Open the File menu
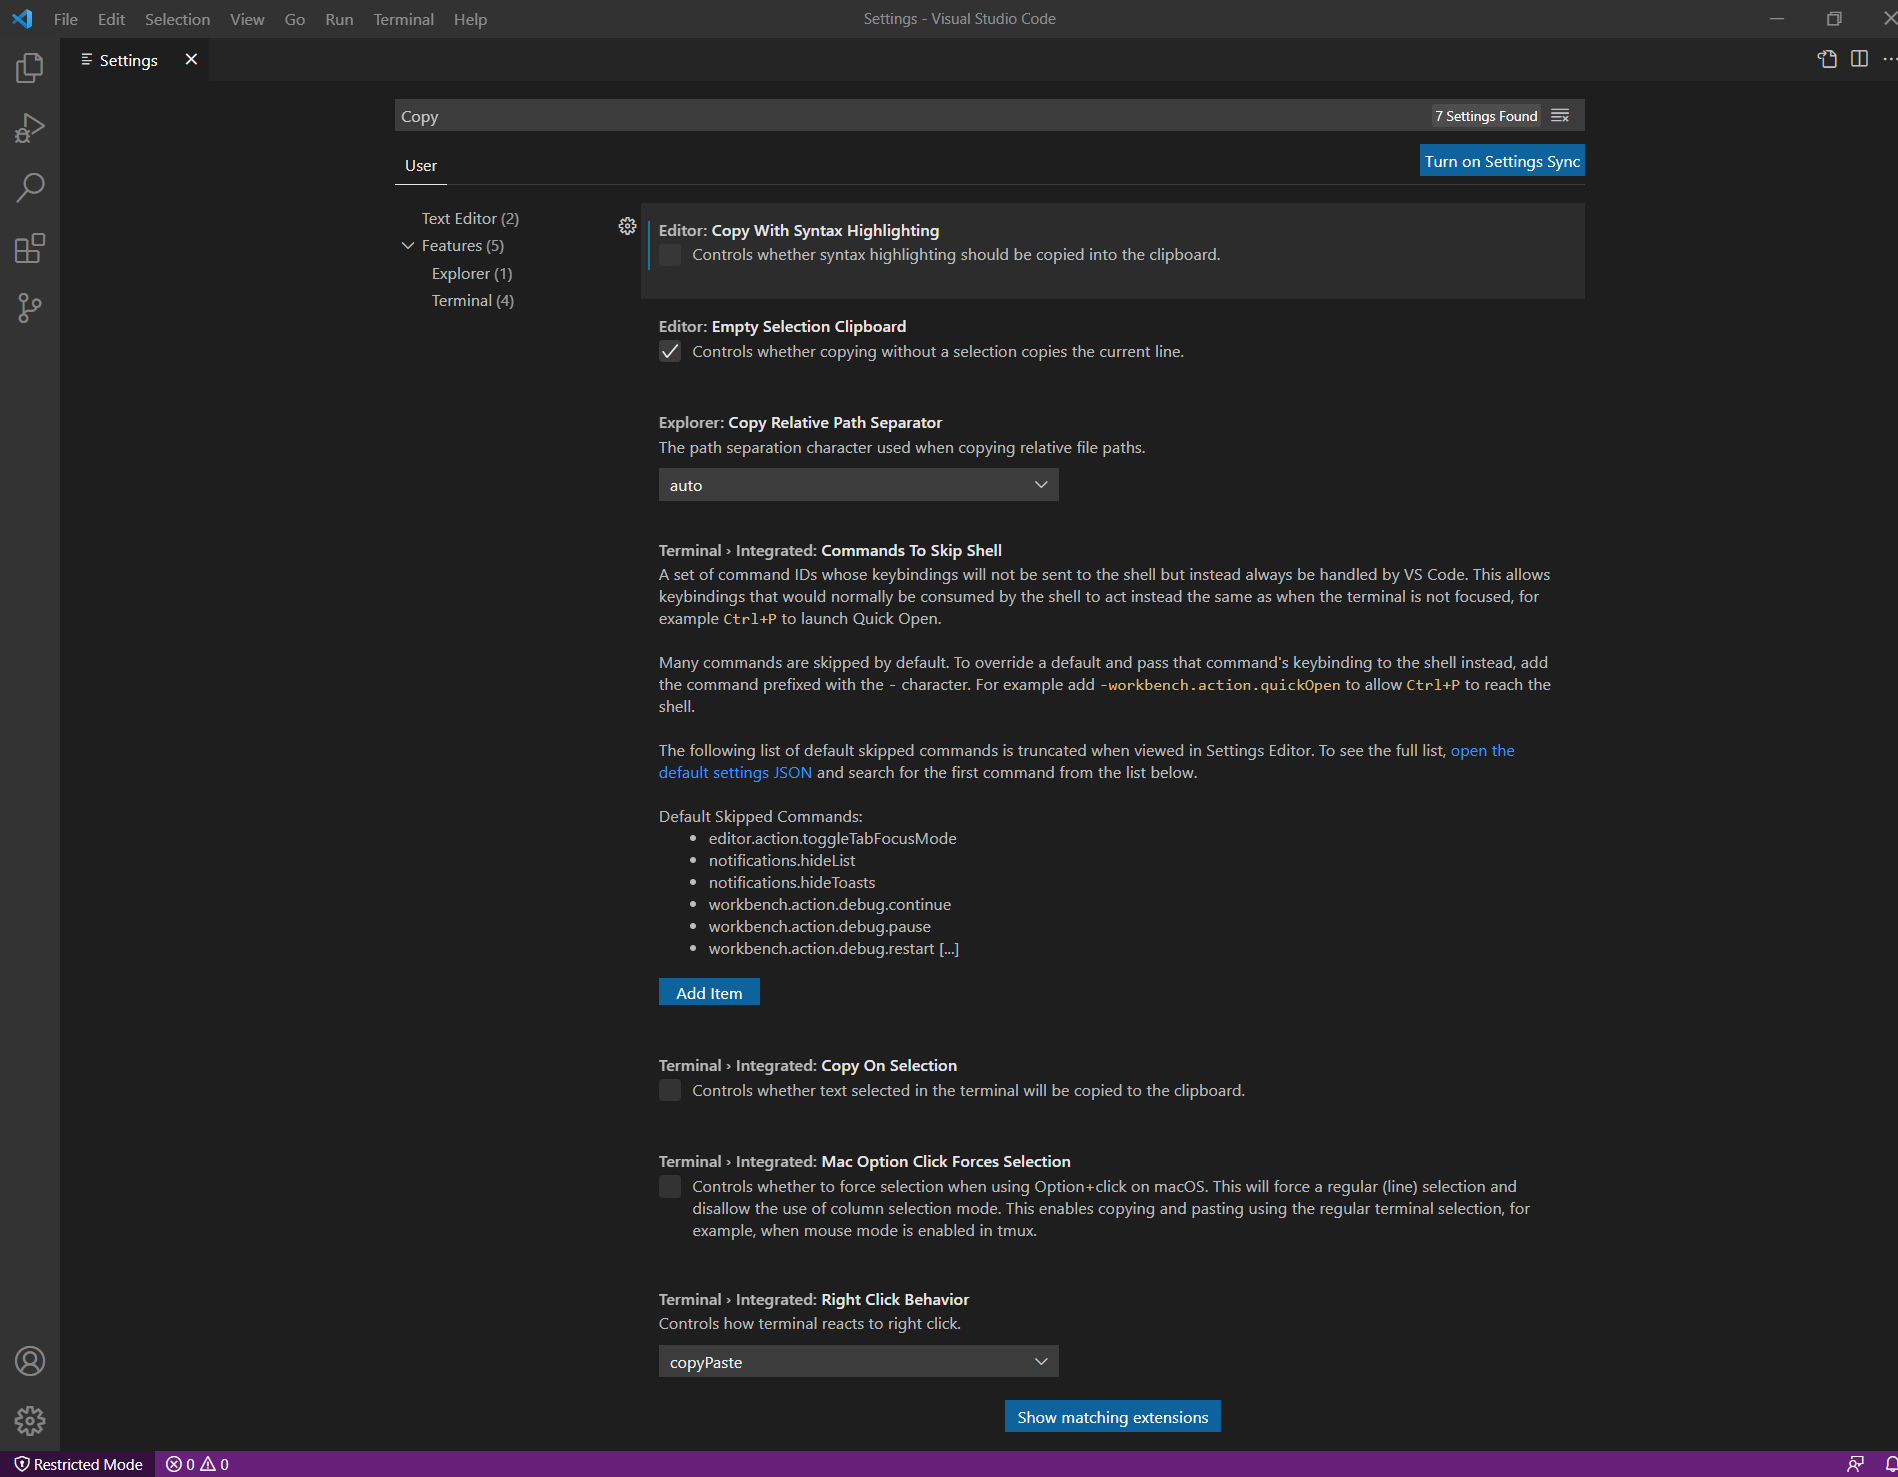This screenshot has width=1898, height=1477. [x=66, y=19]
